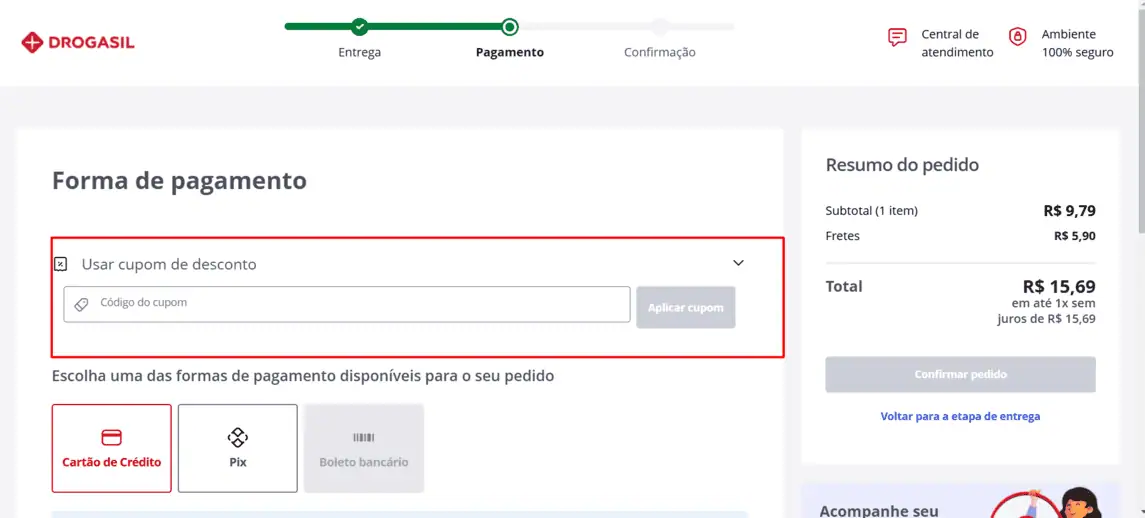Choose Pix payment option
Viewport: 1145px width, 518px height.
tap(238, 449)
